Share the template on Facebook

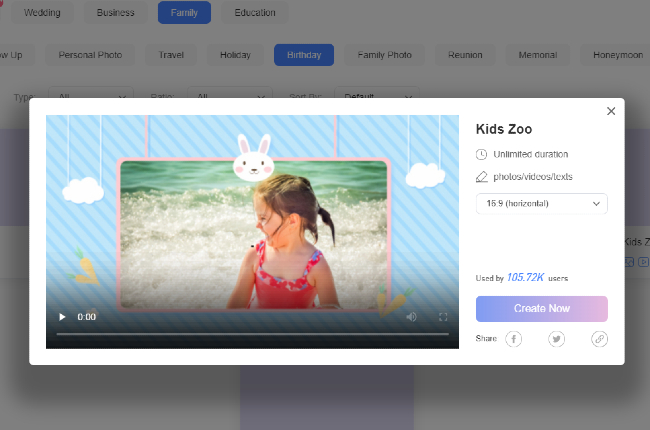pos(513,339)
